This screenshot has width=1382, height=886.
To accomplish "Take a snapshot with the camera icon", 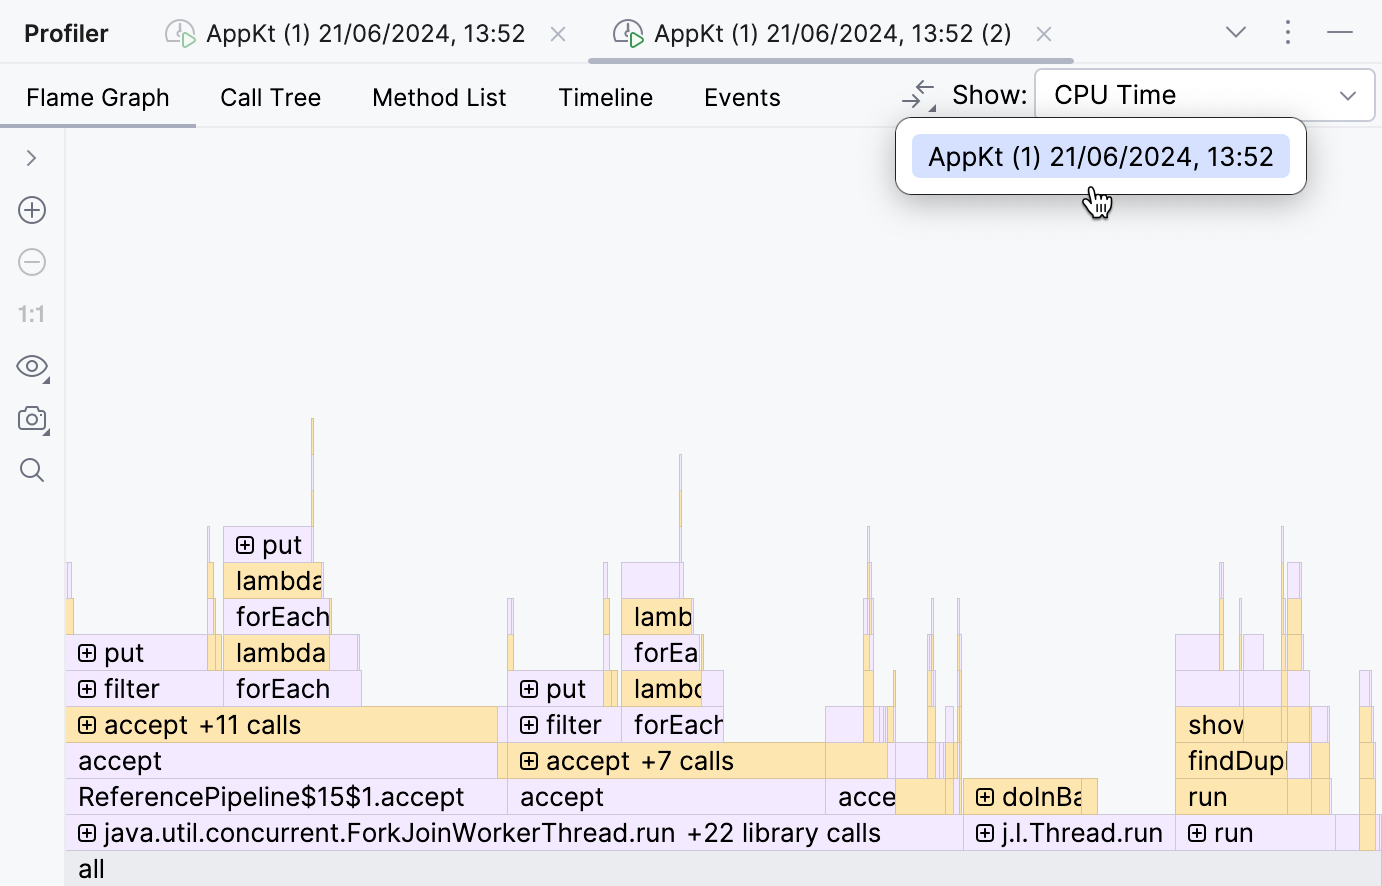I will click(31, 419).
